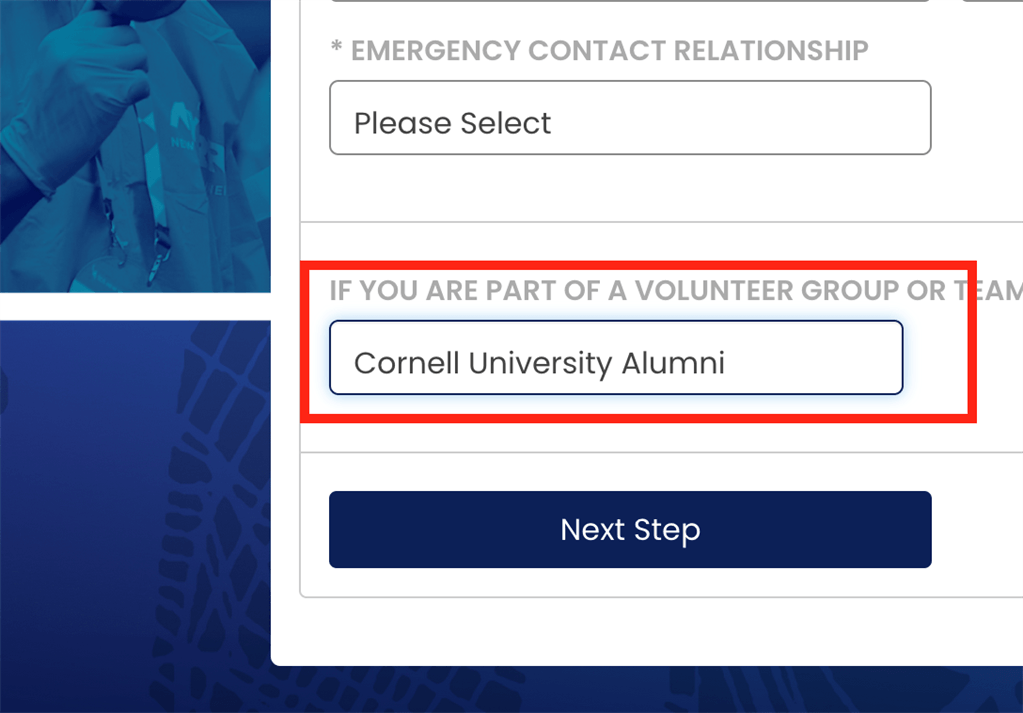Click the divider line above the Next Step button
Image resolution: width=1023 pixels, height=713 pixels.
662,452
